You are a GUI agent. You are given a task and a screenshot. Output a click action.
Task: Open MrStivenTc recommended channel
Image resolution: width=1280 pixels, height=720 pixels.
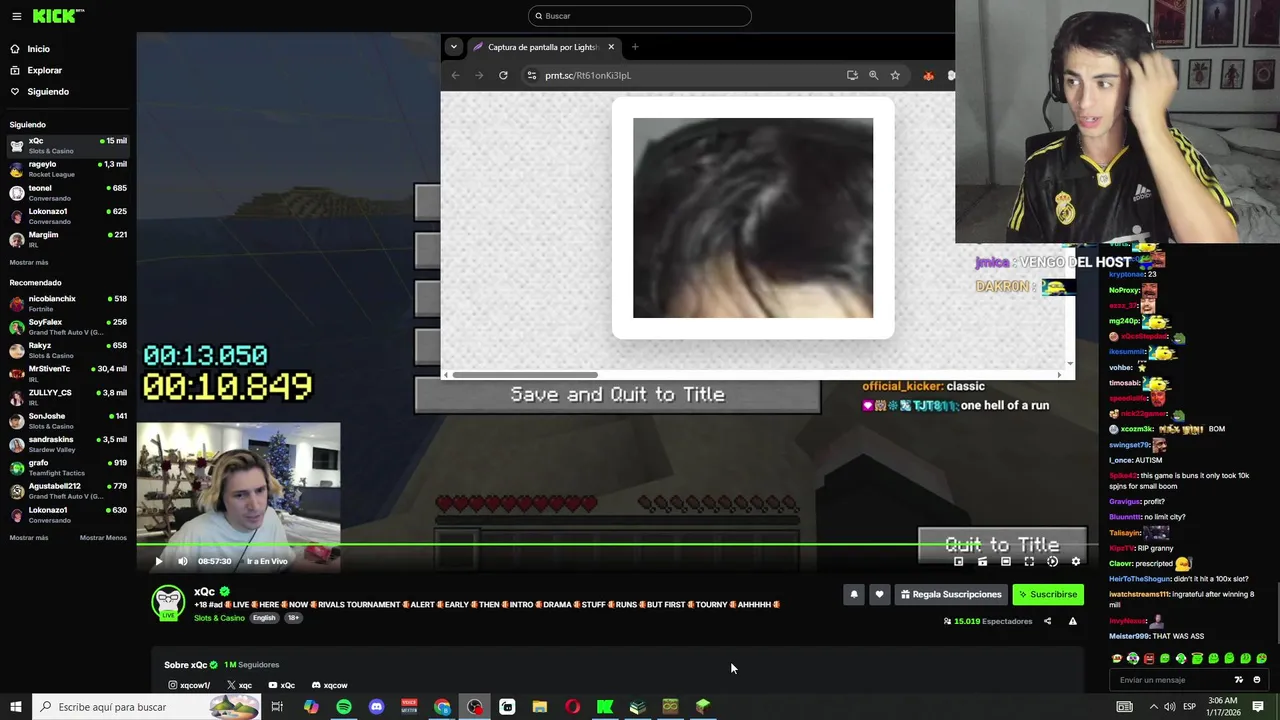[x=68, y=373]
